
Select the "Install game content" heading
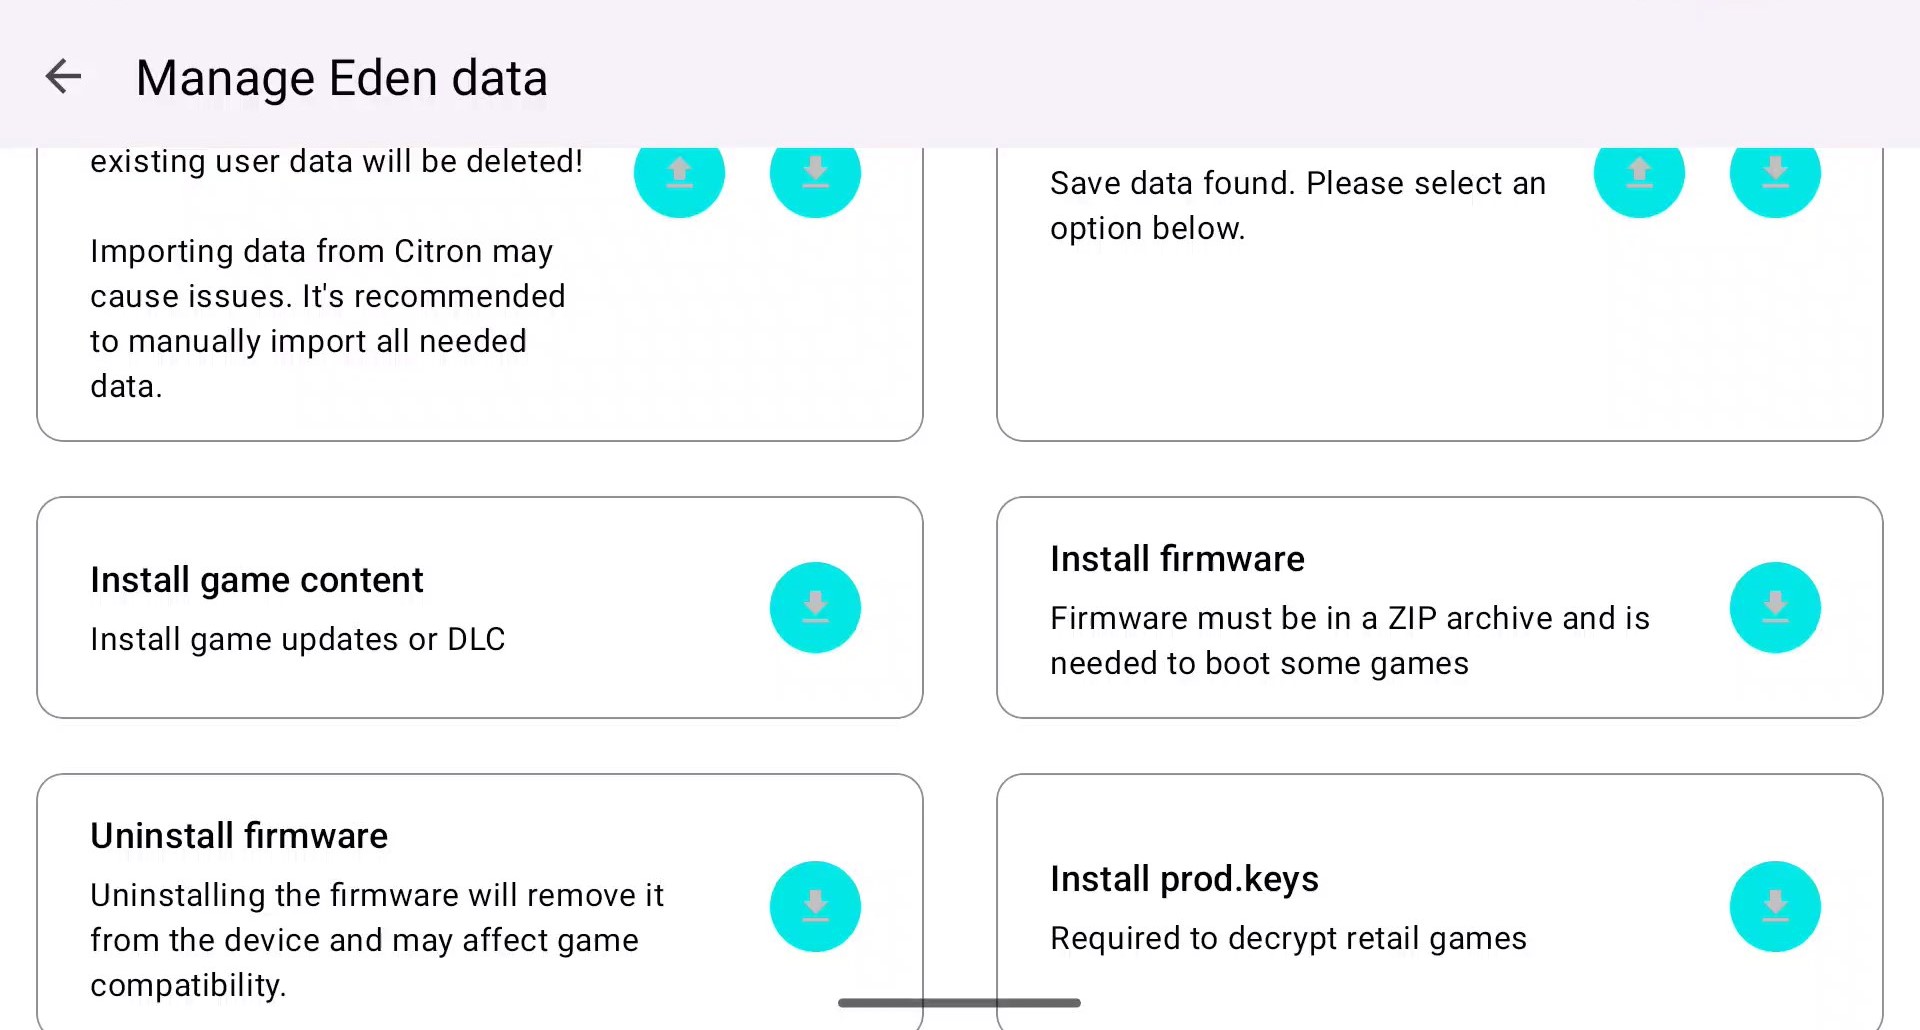(257, 580)
